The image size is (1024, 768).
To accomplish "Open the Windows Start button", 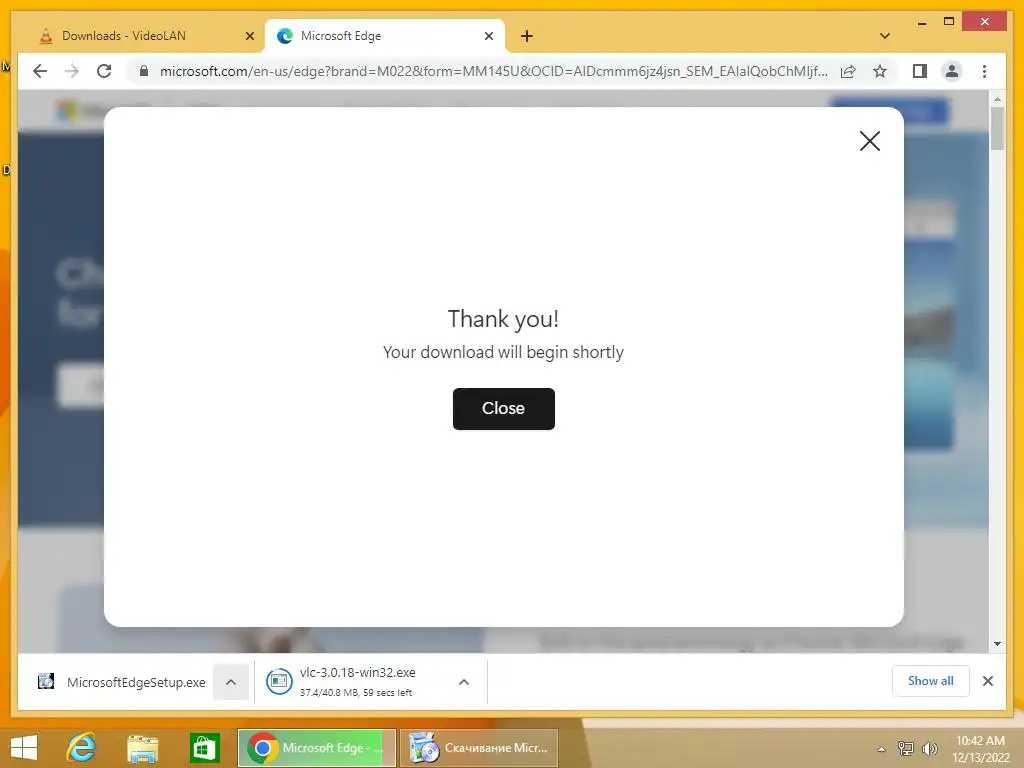I will (24, 748).
